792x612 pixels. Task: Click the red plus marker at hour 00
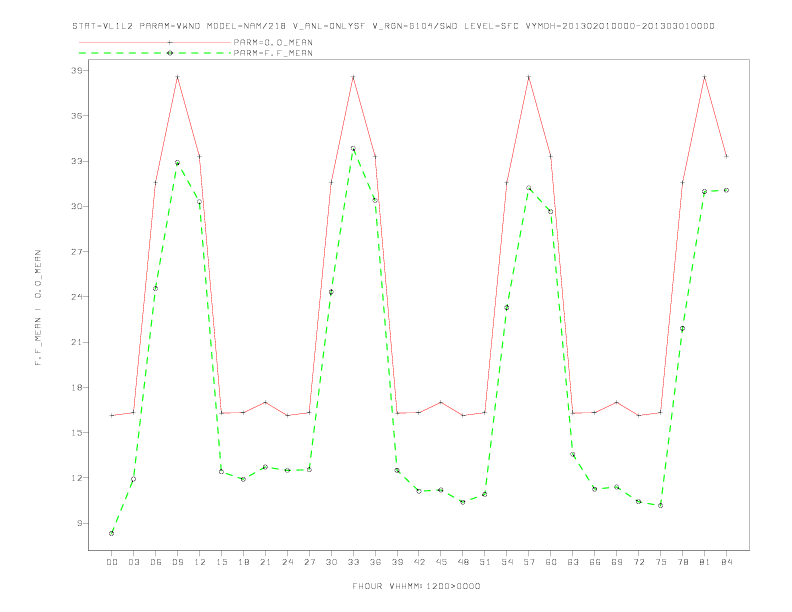point(112,416)
